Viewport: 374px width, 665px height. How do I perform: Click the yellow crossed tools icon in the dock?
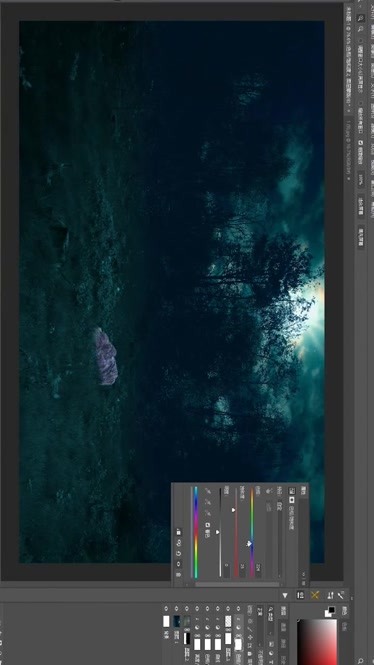[315, 595]
